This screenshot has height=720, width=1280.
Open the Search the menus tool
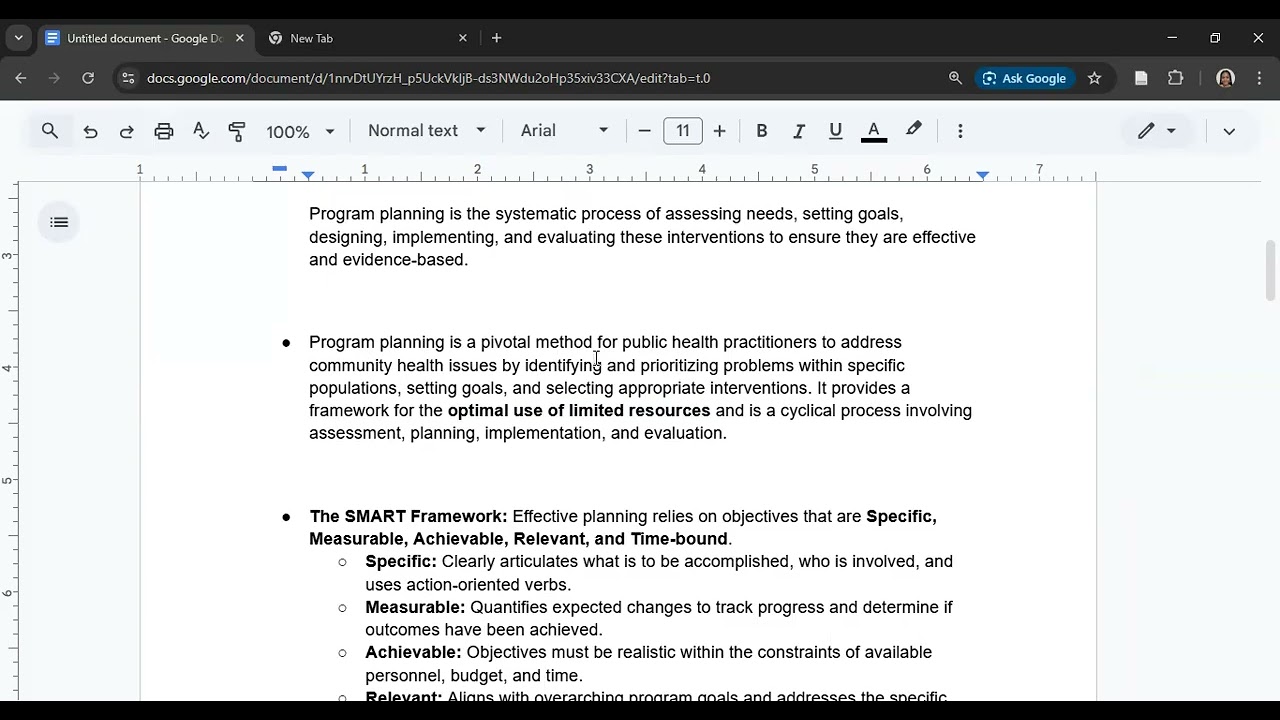(x=50, y=131)
